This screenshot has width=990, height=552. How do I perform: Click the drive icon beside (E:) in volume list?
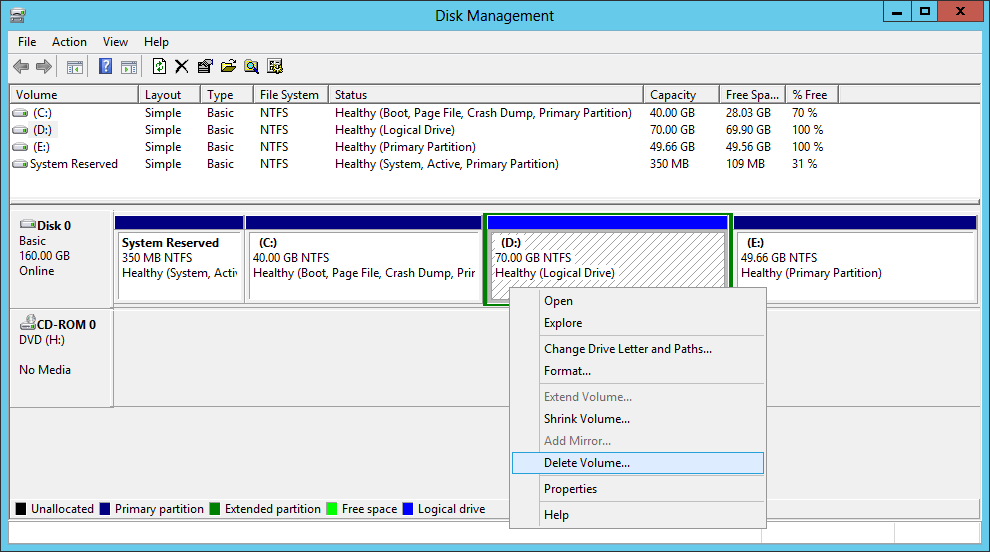[20, 147]
